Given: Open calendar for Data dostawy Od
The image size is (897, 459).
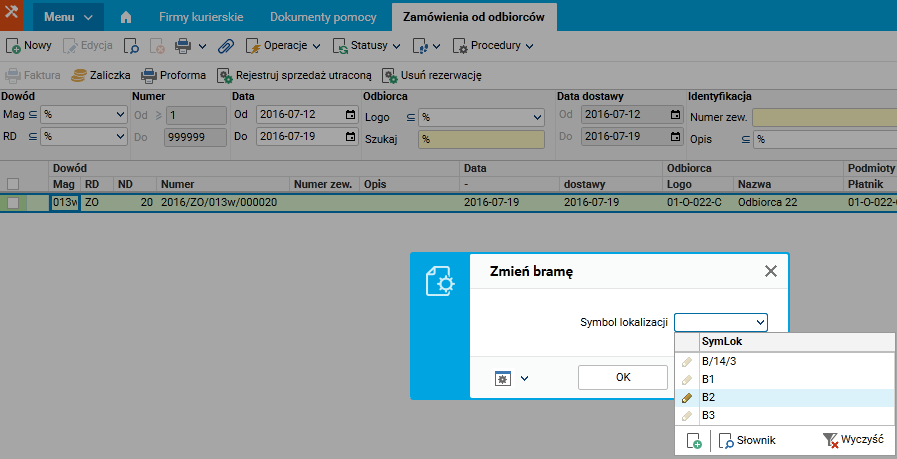Looking at the screenshot, I should coord(676,114).
